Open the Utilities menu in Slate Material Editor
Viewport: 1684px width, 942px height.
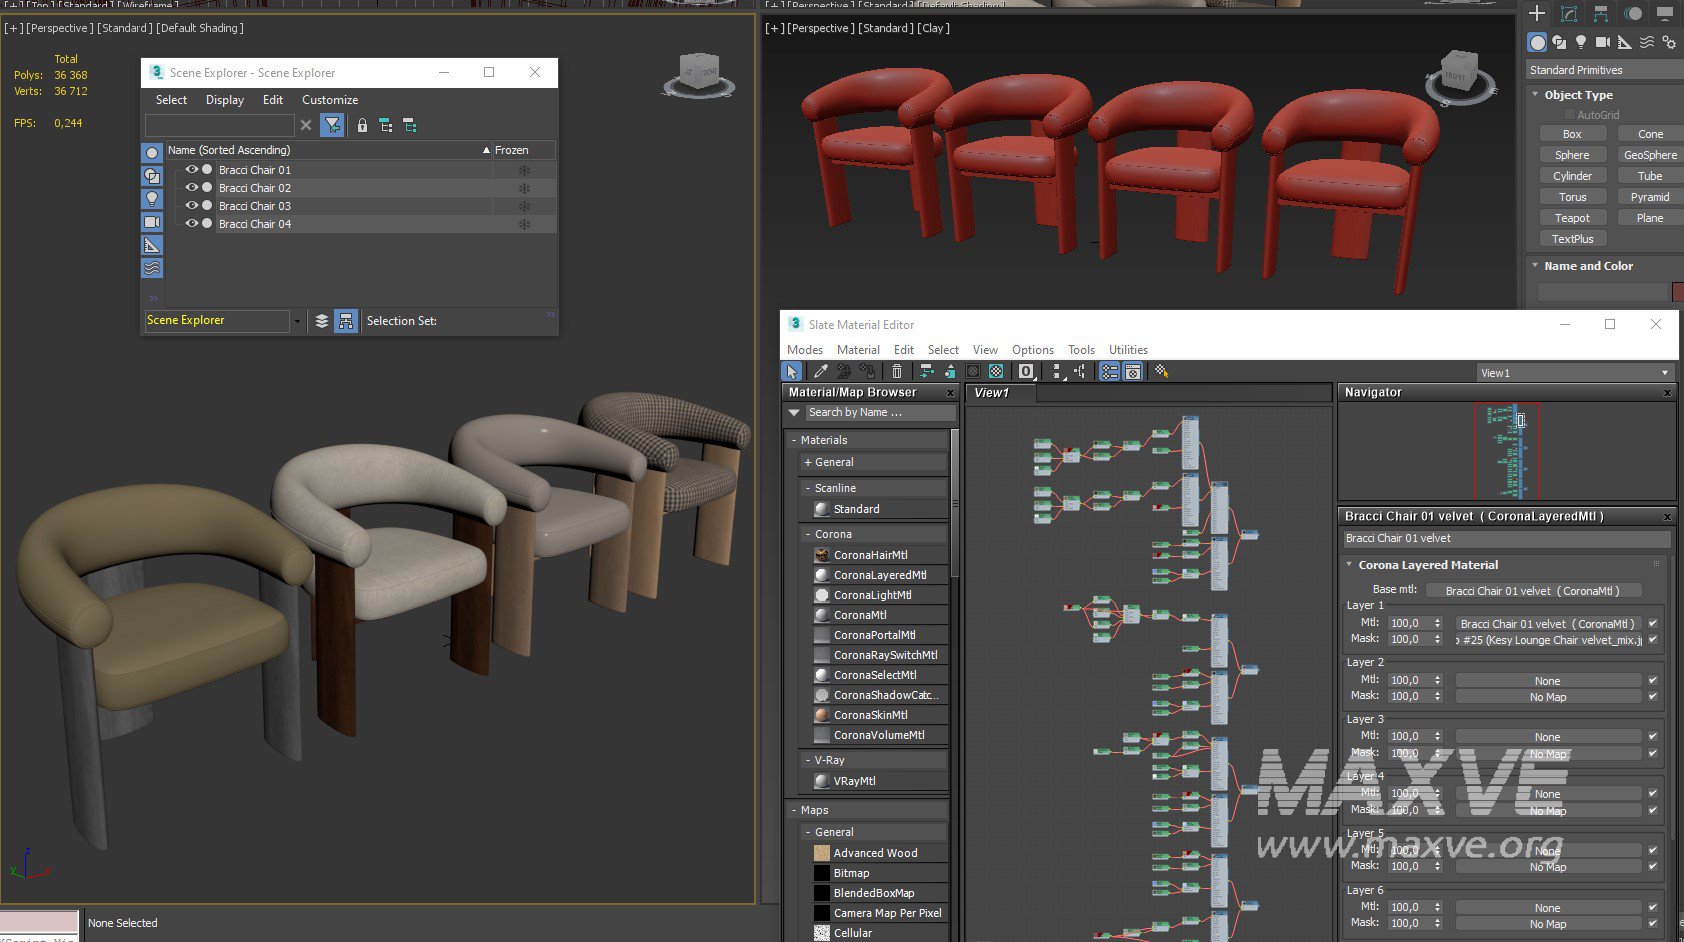pos(1128,350)
